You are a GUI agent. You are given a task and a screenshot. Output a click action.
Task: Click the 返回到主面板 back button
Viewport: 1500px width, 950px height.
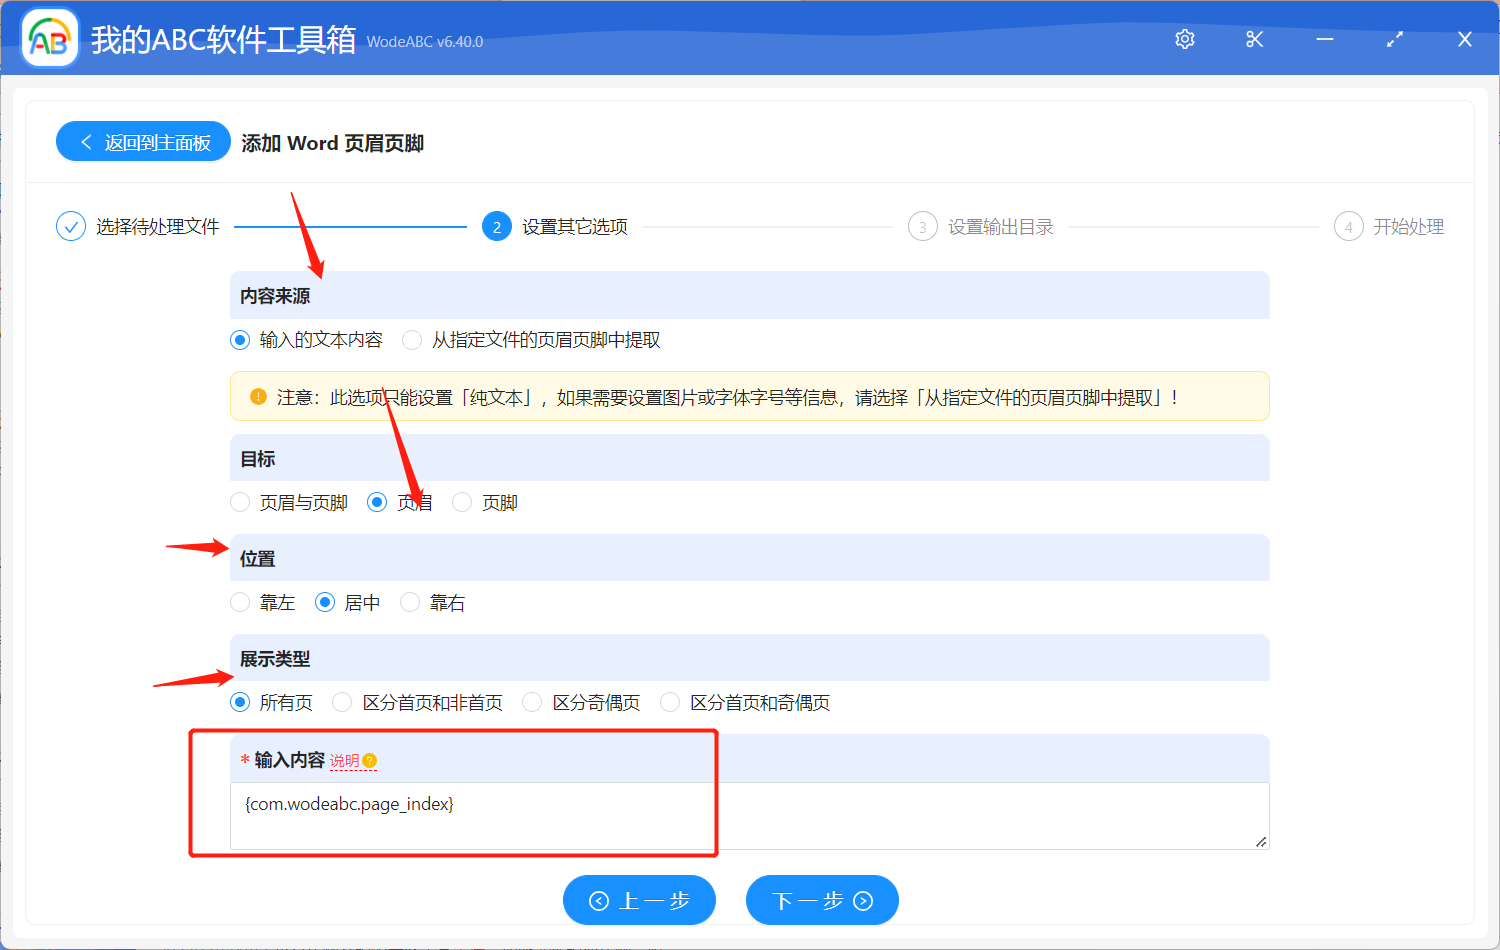coord(142,141)
